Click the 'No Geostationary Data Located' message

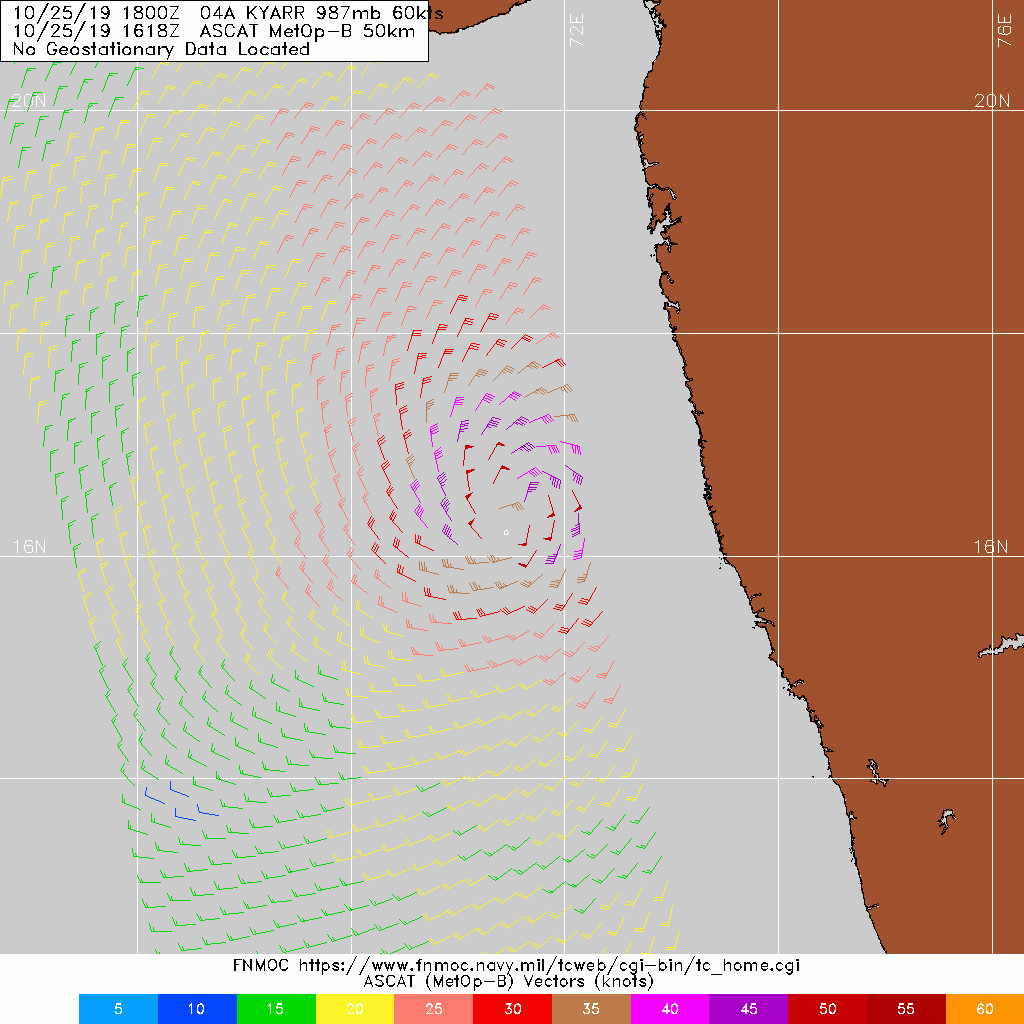(161, 49)
